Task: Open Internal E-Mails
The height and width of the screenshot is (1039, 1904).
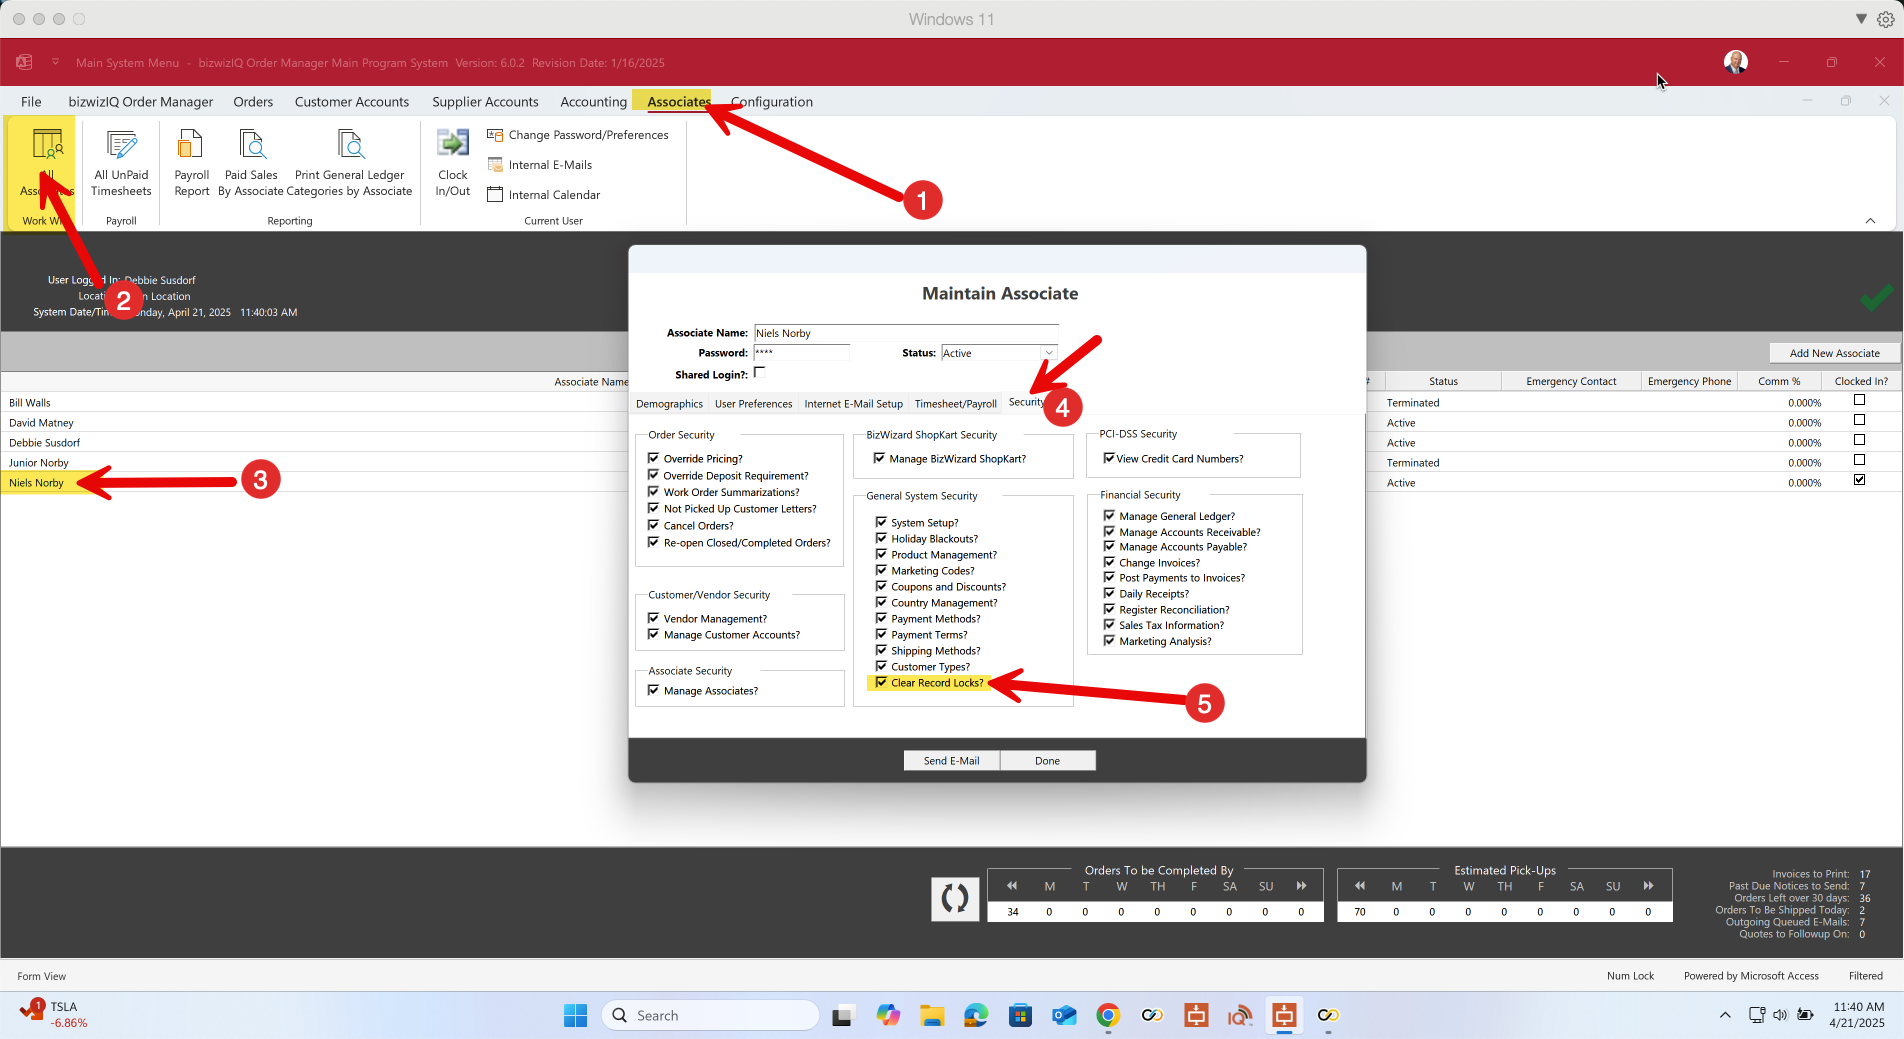Action: click(540, 165)
